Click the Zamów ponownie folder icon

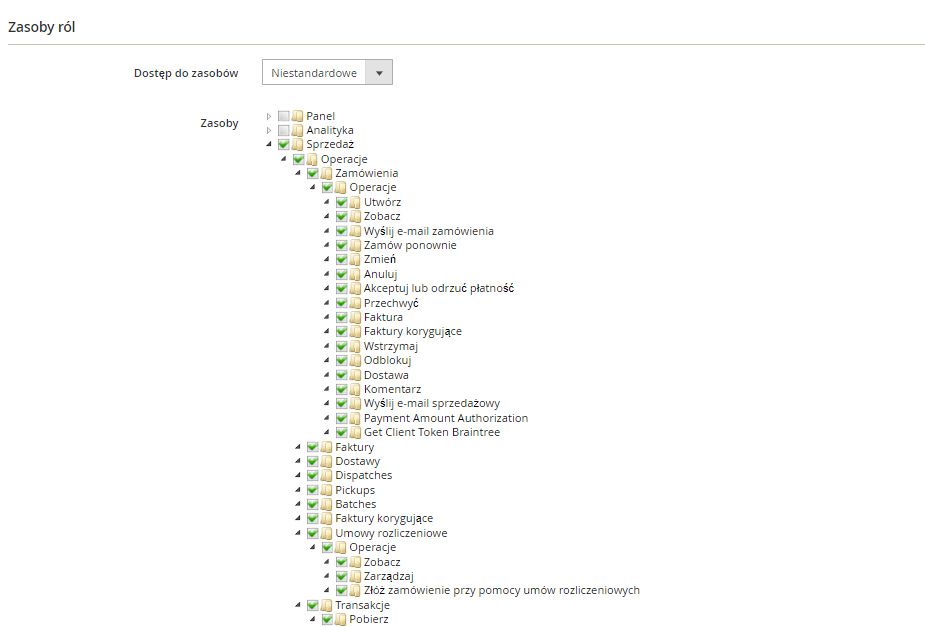coord(355,245)
